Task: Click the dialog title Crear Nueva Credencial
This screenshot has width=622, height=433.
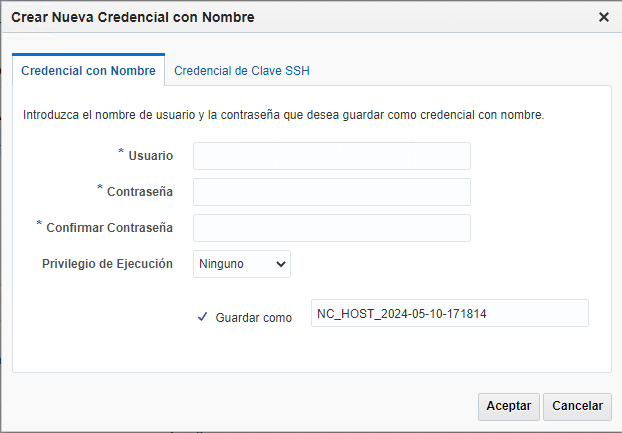Action: point(132,17)
